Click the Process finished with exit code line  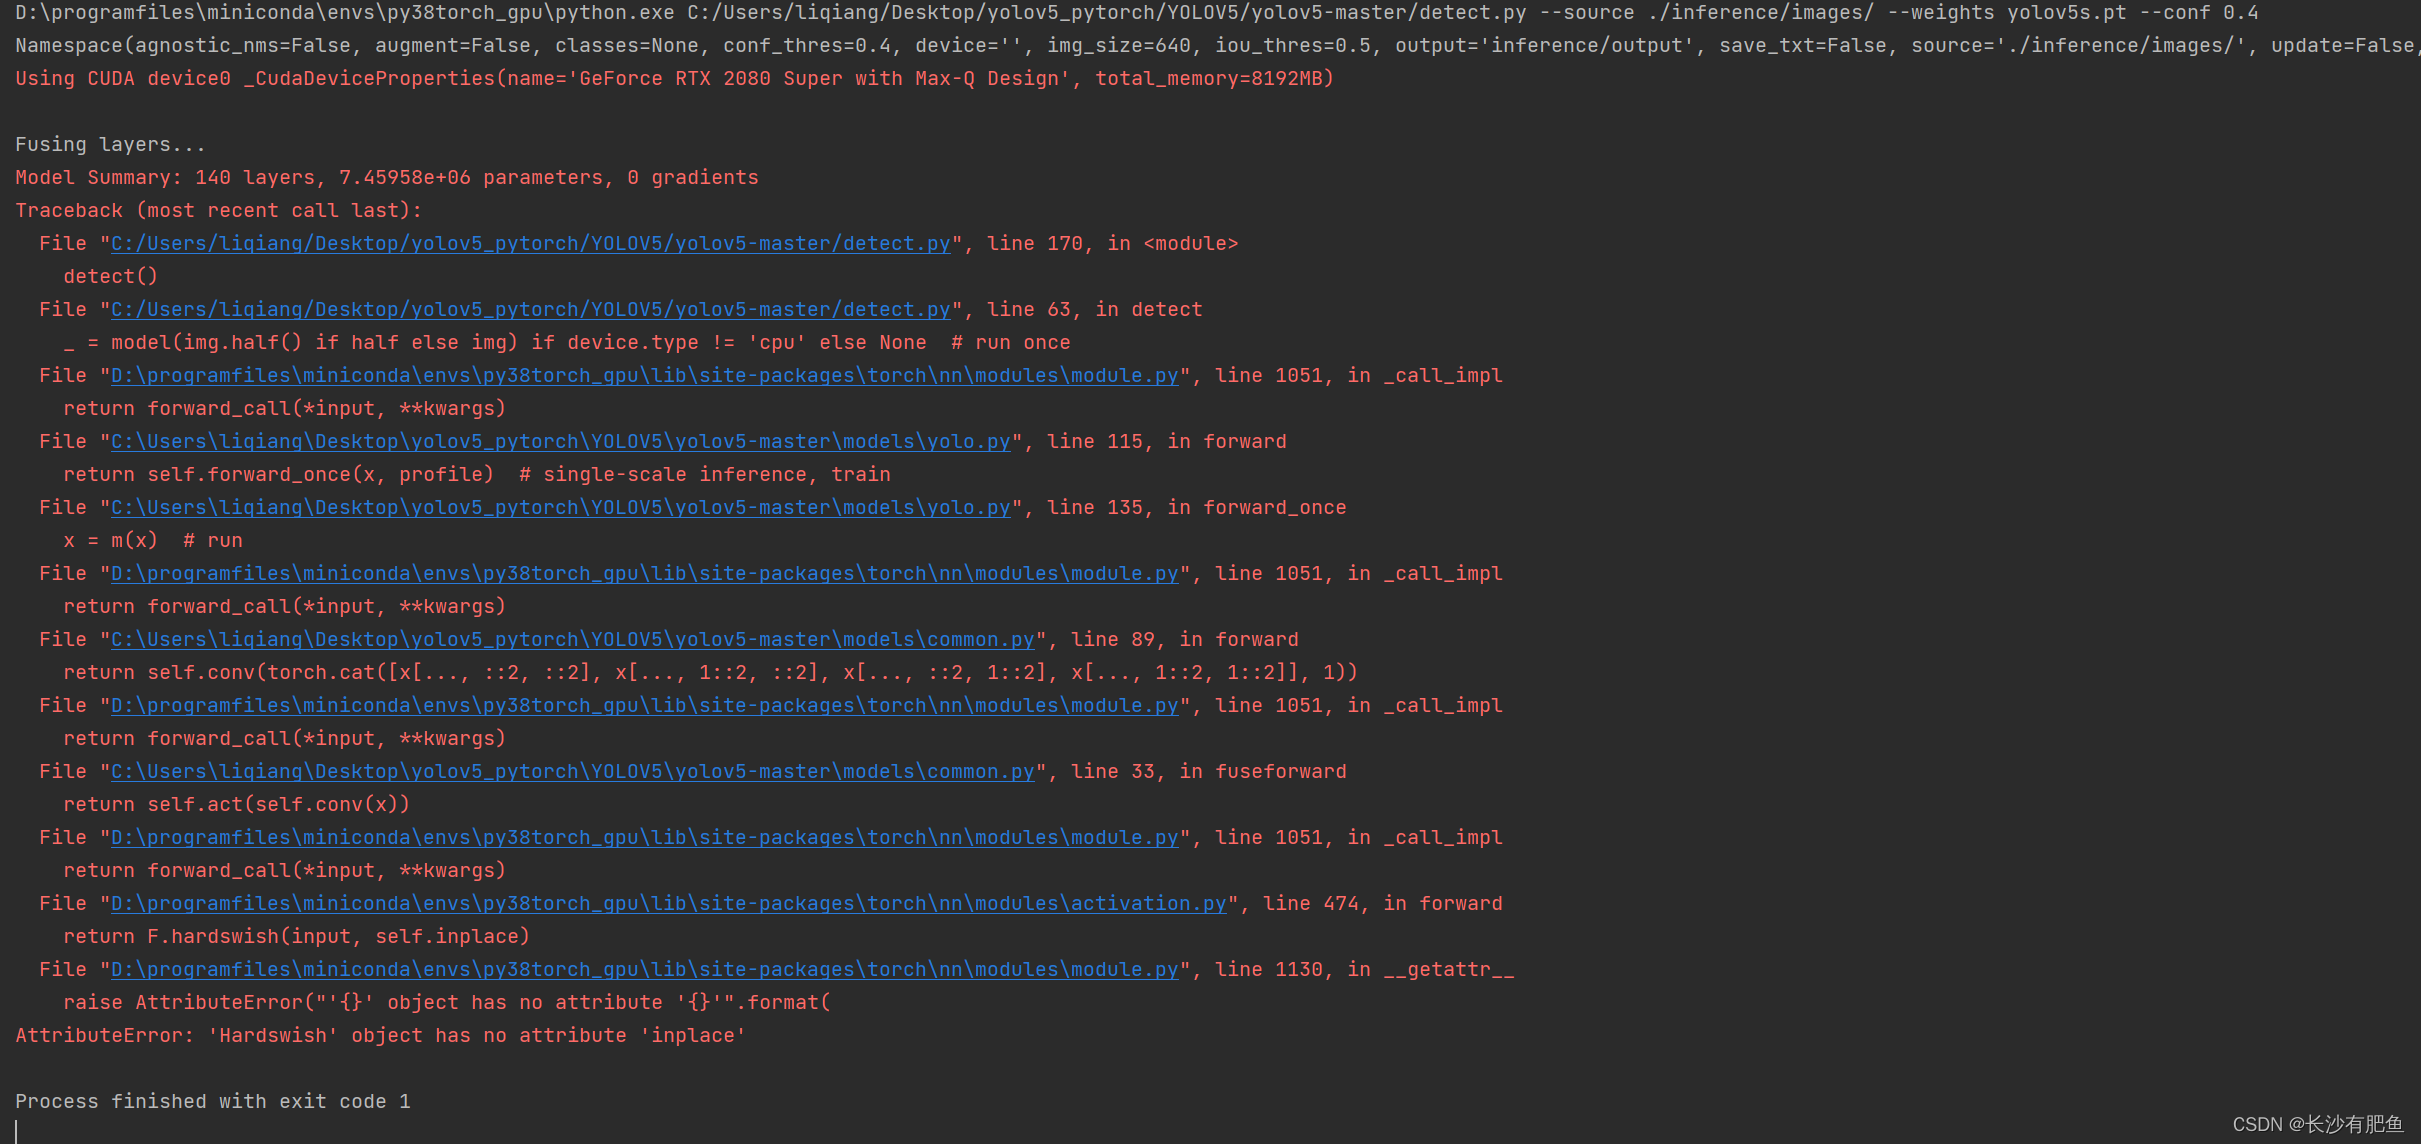click(213, 1101)
